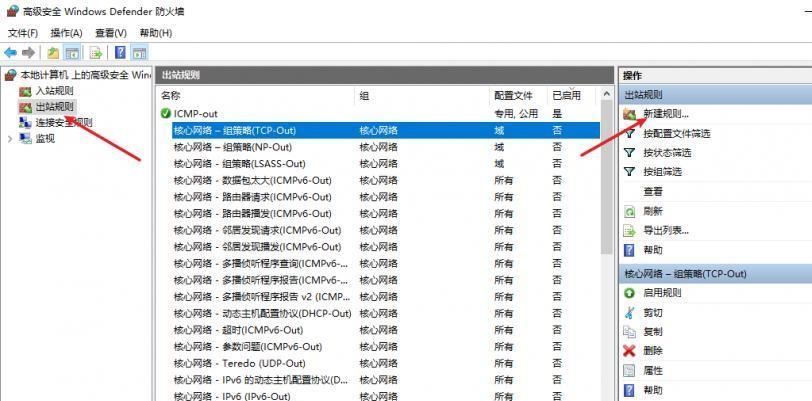Click the 复制 copy icon
This screenshot has height=401, width=812.
(x=629, y=332)
